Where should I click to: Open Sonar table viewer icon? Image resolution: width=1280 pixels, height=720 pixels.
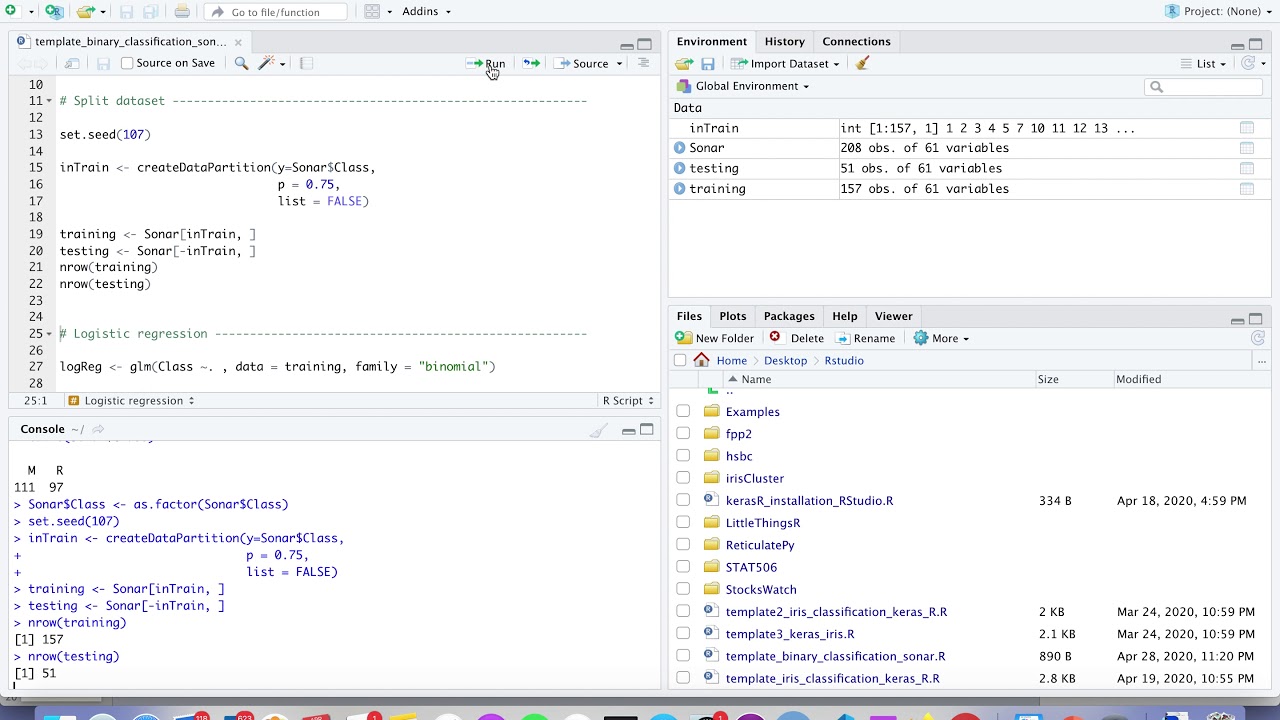(x=1247, y=148)
